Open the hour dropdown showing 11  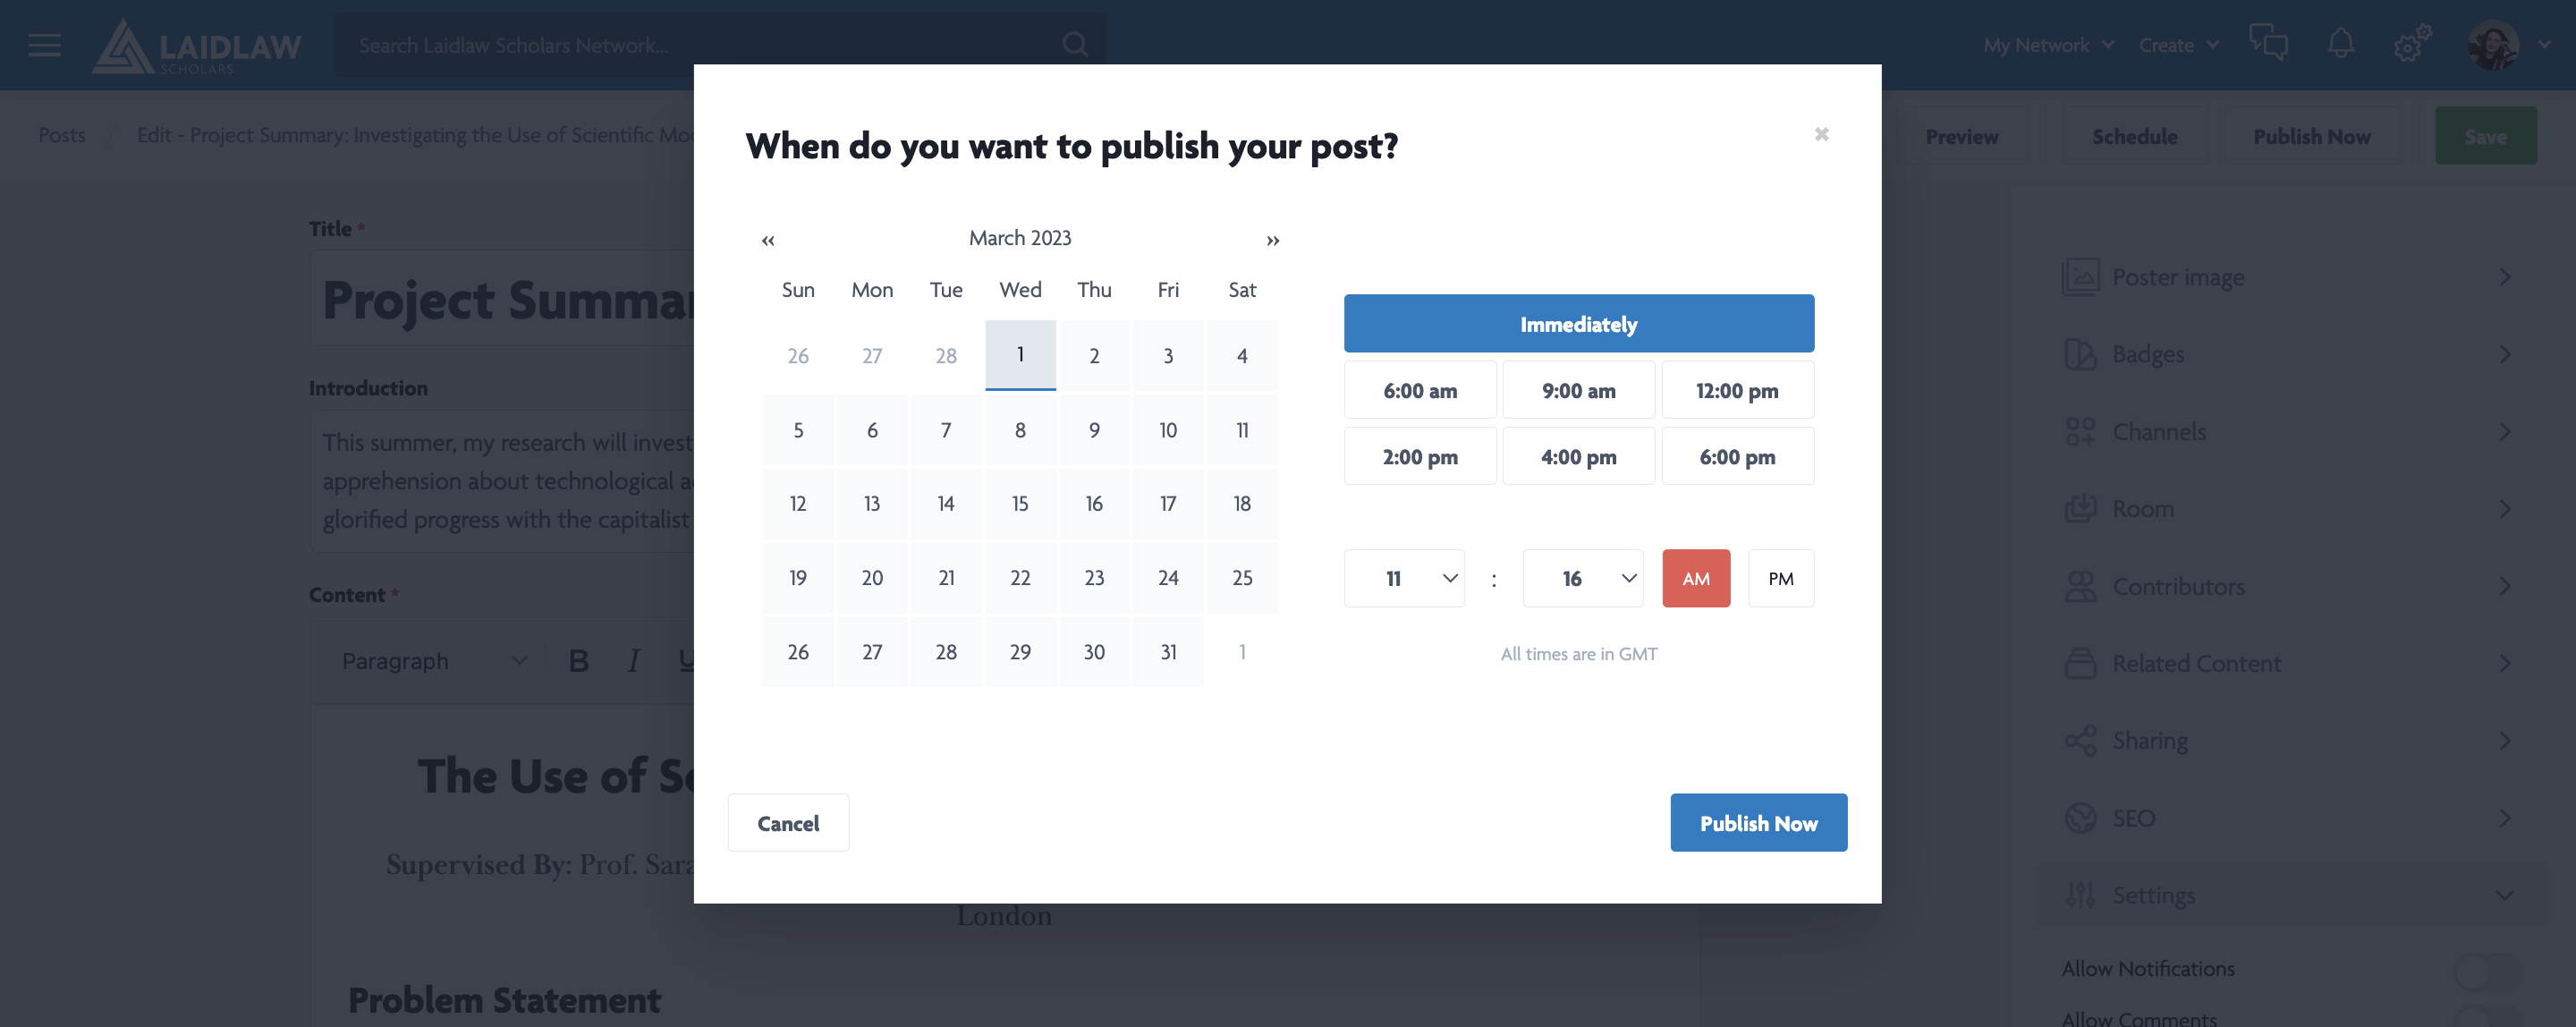coord(1404,578)
